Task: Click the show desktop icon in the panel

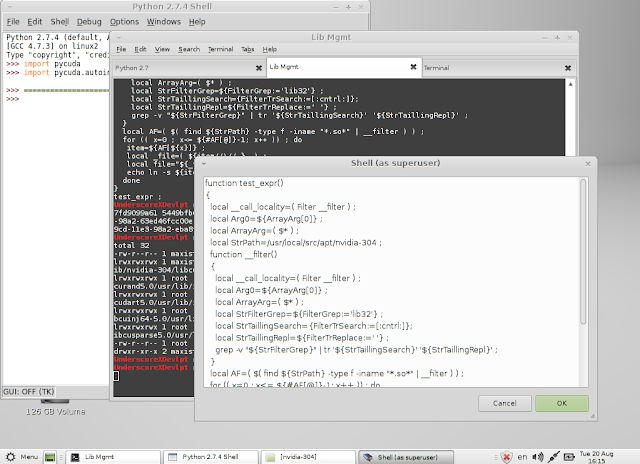Action: coord(50,457)
